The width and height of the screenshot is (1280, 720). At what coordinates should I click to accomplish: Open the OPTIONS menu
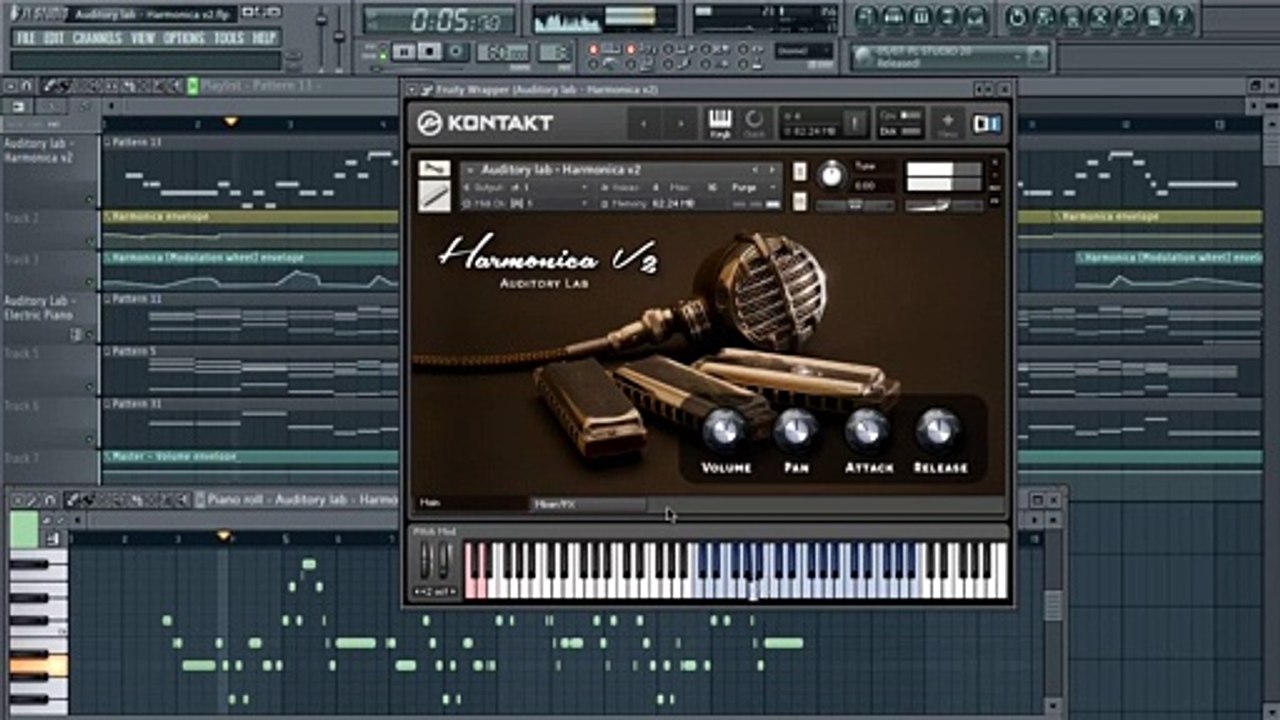(184, 38)
